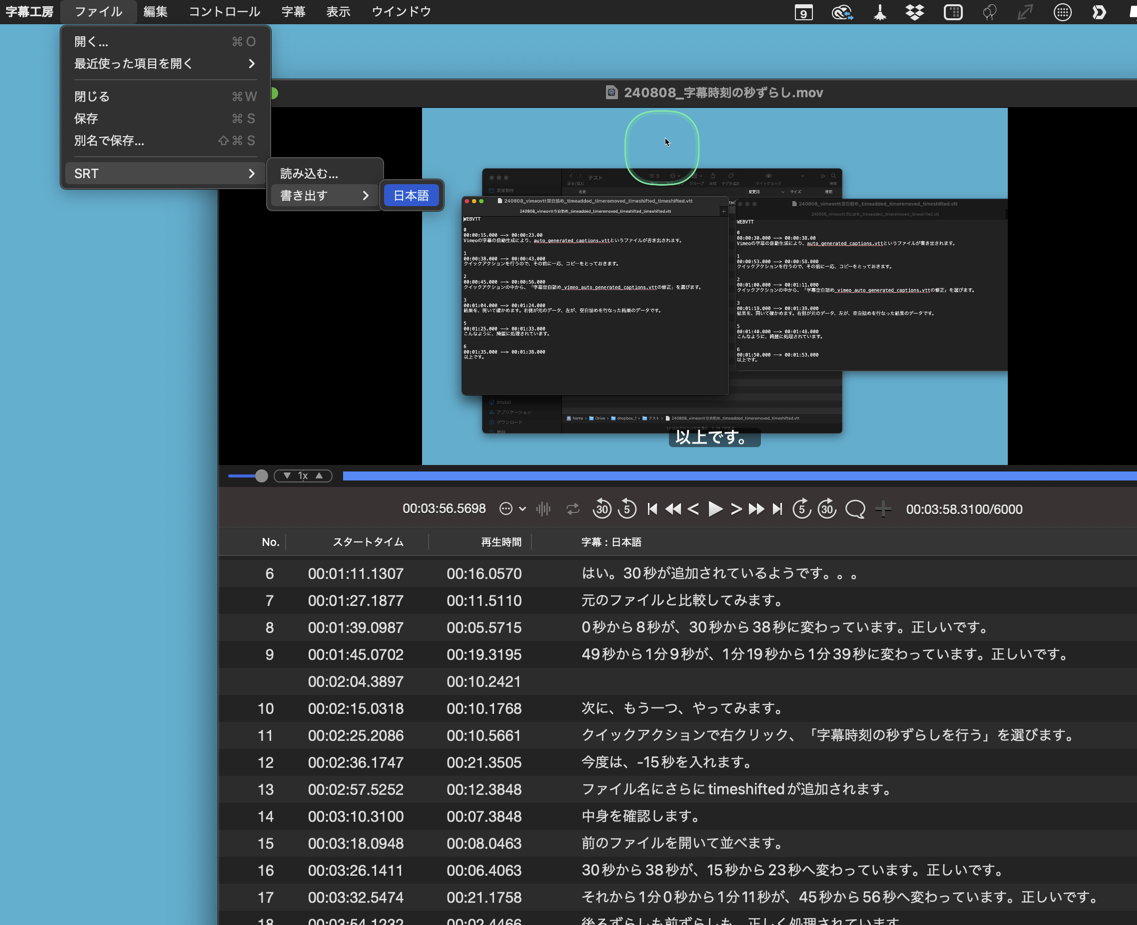
Task: Skip back 30 seconds
Action: 602,509
